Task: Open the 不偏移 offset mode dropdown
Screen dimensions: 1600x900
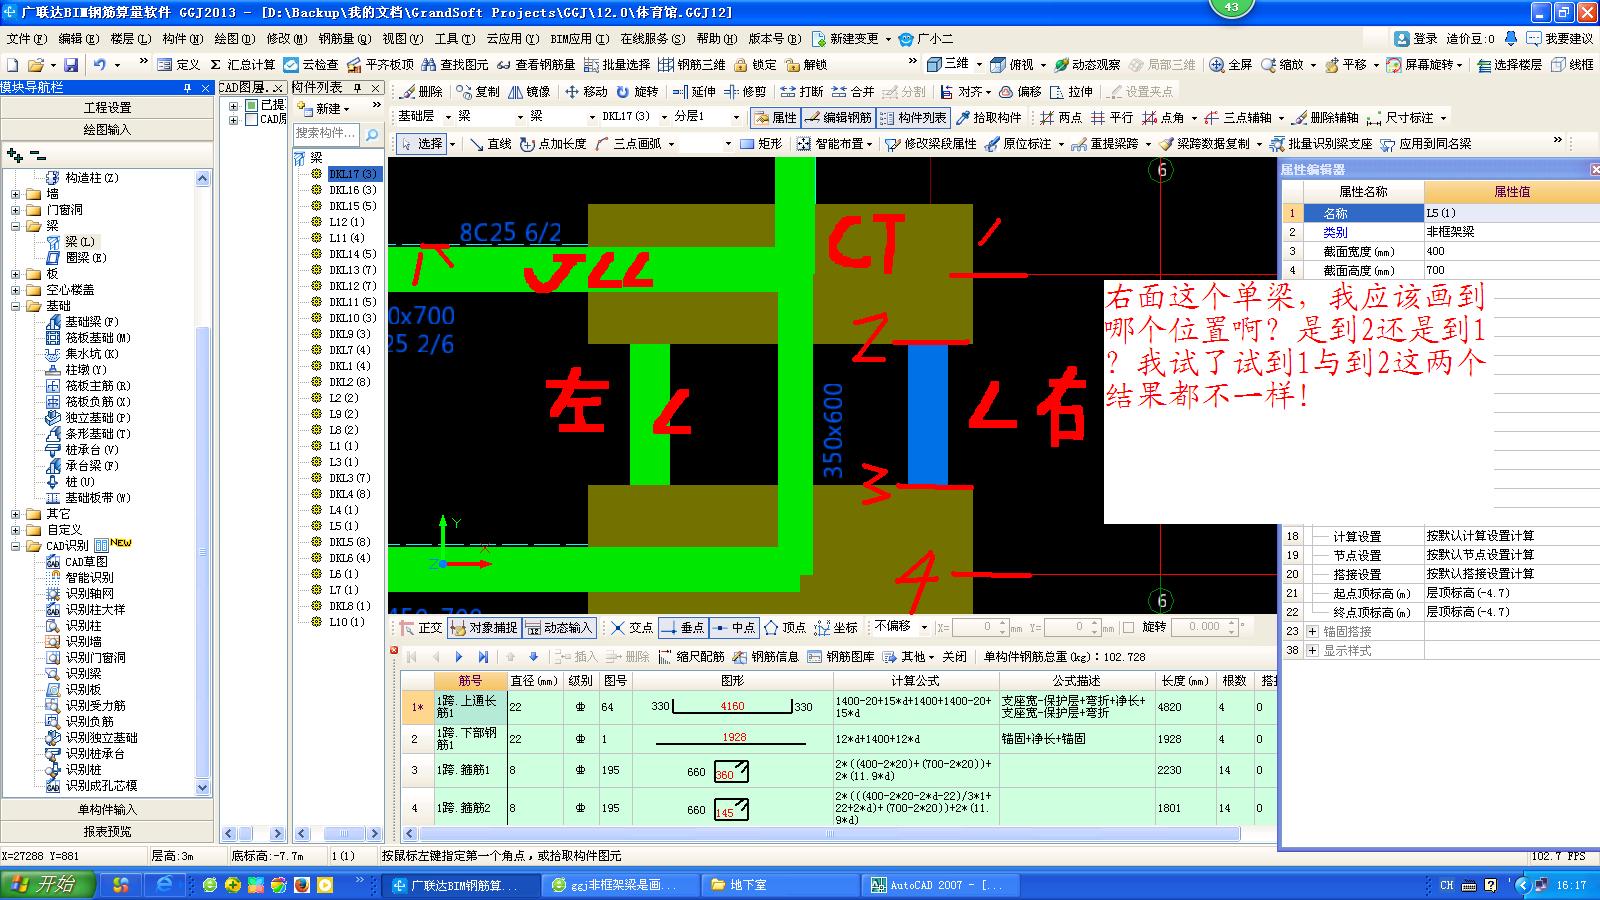Action: [924, 627]
